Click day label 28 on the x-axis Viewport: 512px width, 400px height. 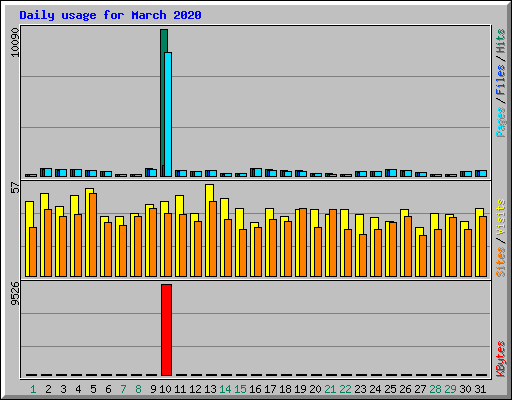tap(435, 389)
